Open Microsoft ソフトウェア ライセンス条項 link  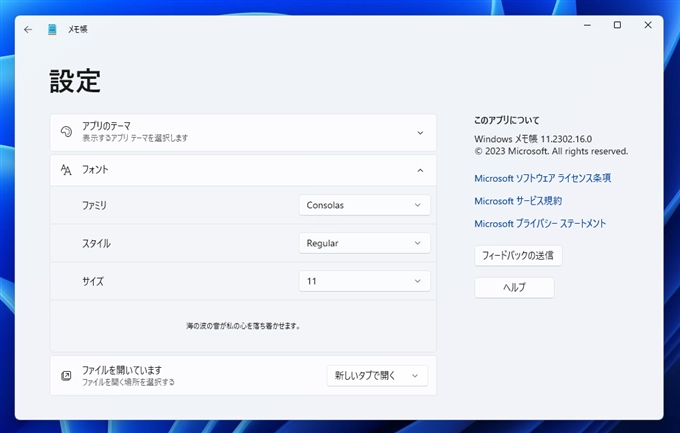coord(543,178)
